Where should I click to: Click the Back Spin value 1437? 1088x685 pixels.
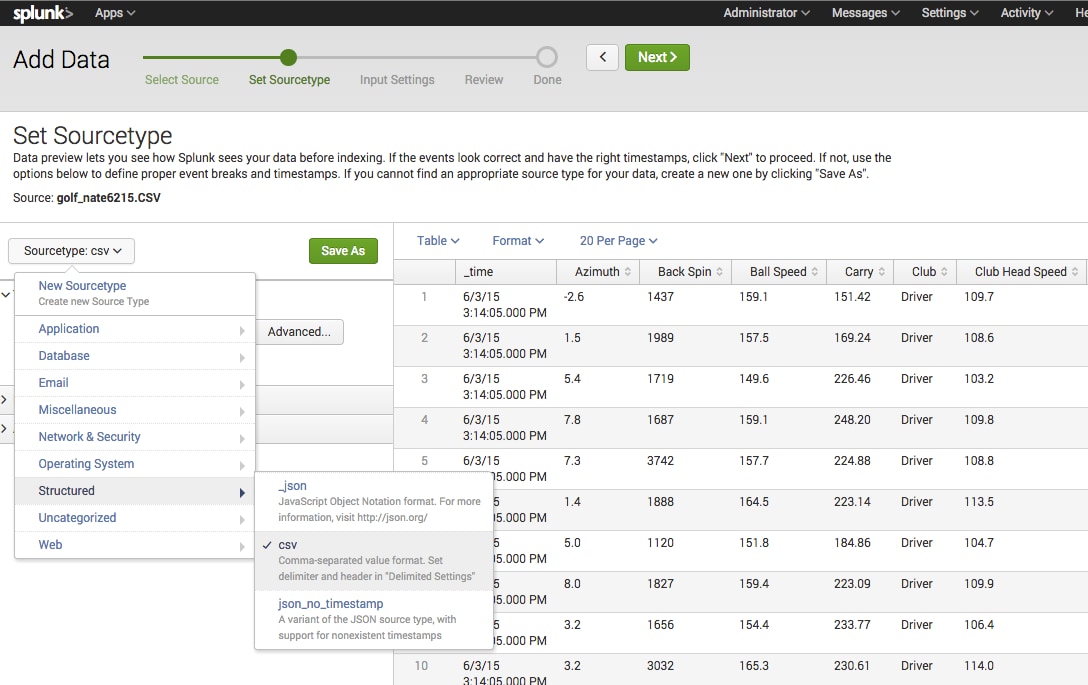(x=661, y=297)
